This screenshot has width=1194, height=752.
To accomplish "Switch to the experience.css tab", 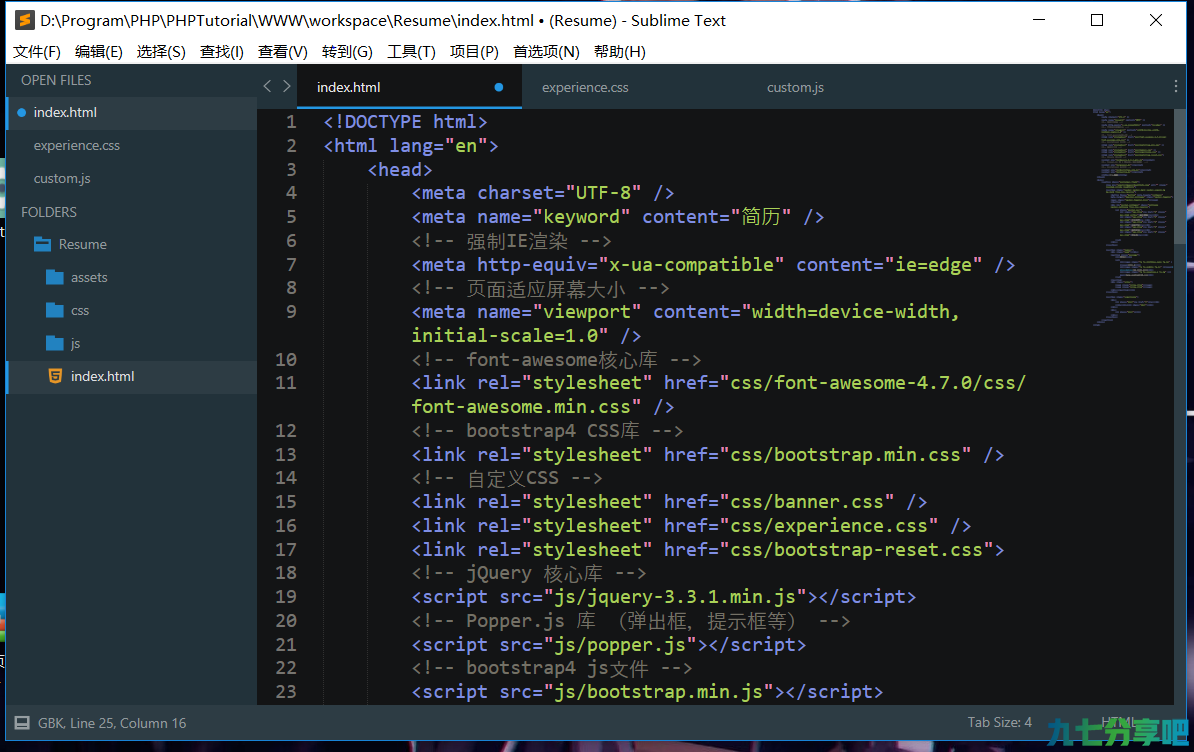I will 585,88.
